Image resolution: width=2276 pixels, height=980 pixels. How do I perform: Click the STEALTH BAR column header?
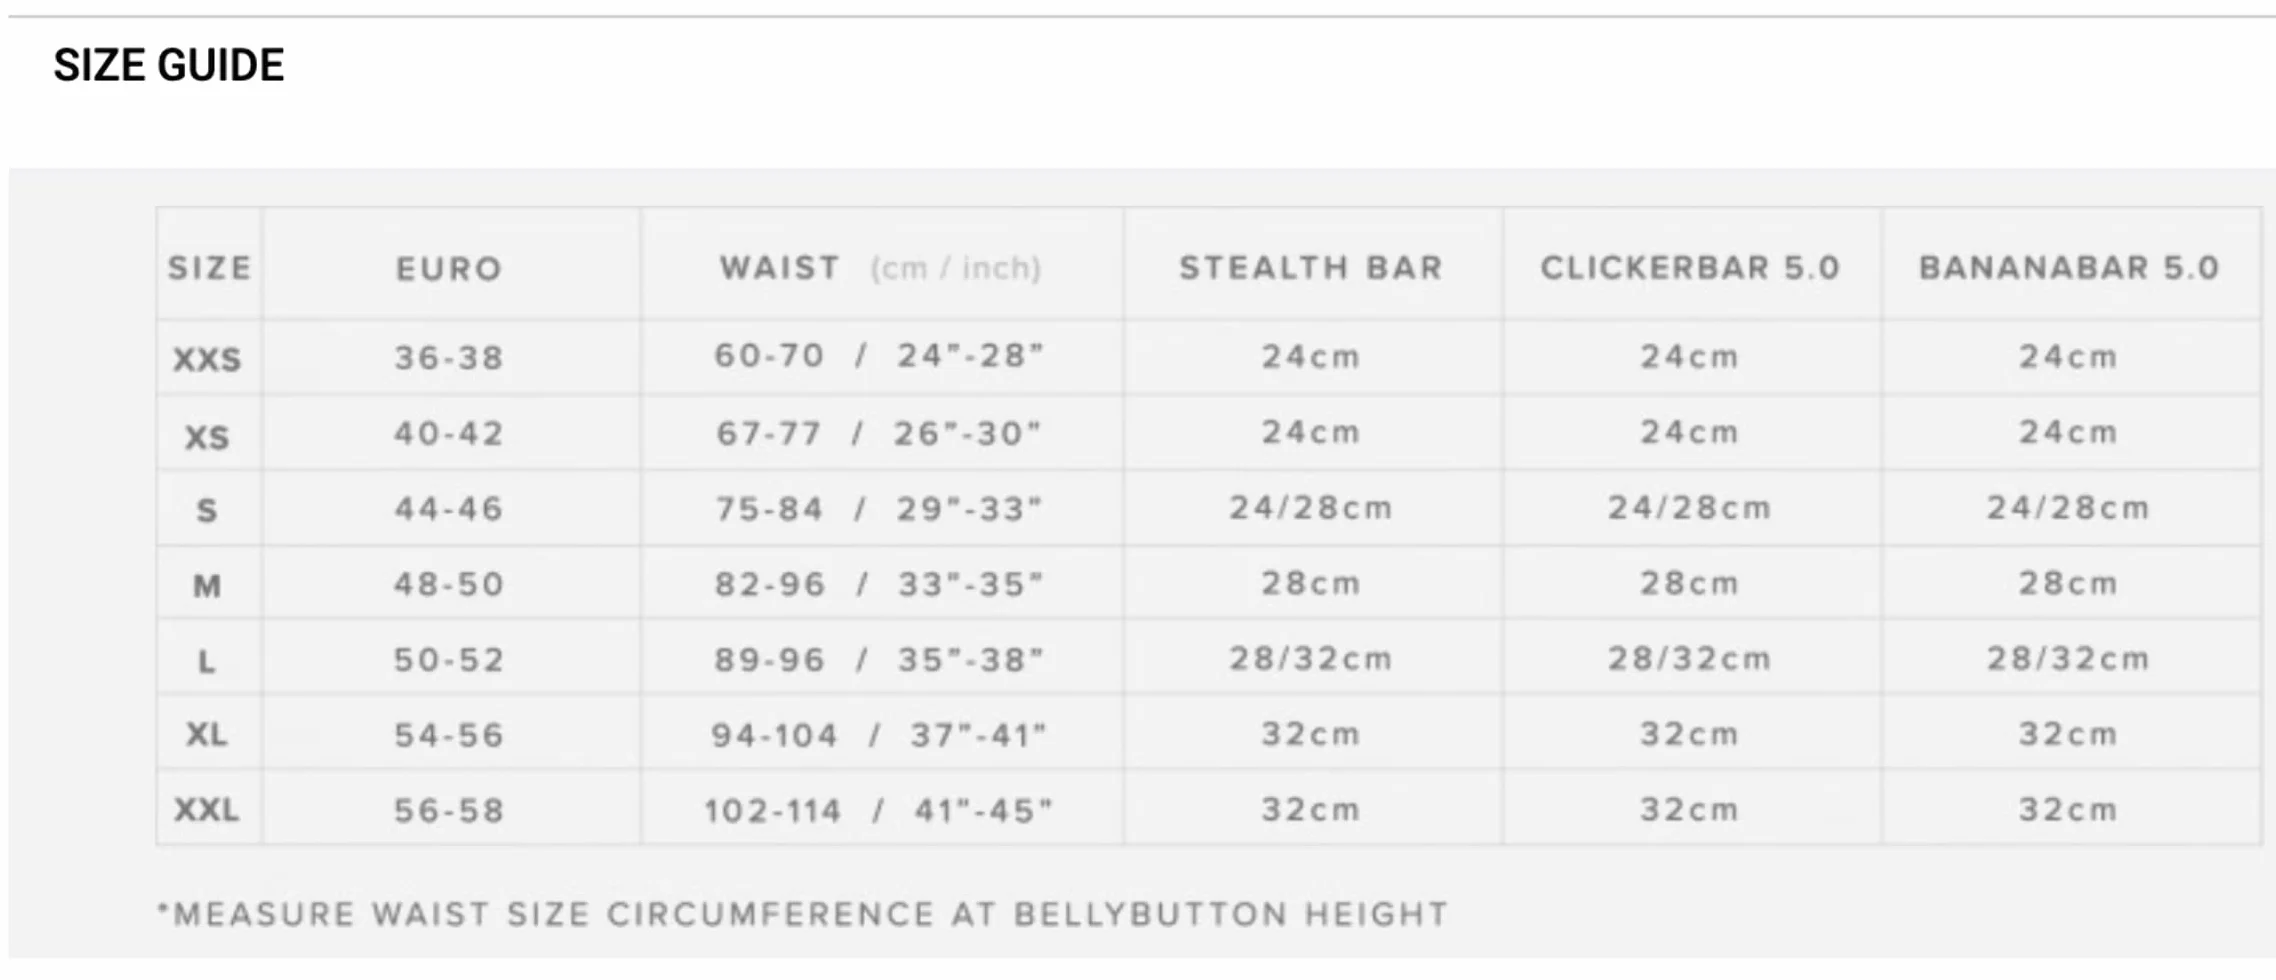click(1311, 268)
